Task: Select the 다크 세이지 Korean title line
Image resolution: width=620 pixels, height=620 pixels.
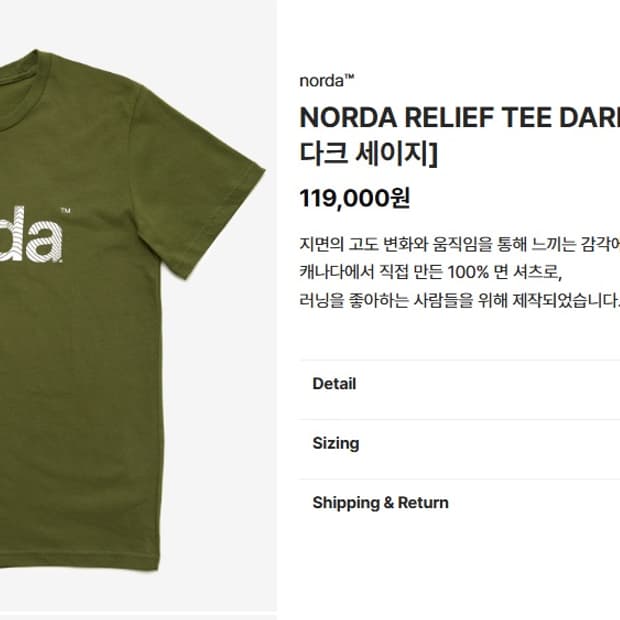Action: pos(369,153)
